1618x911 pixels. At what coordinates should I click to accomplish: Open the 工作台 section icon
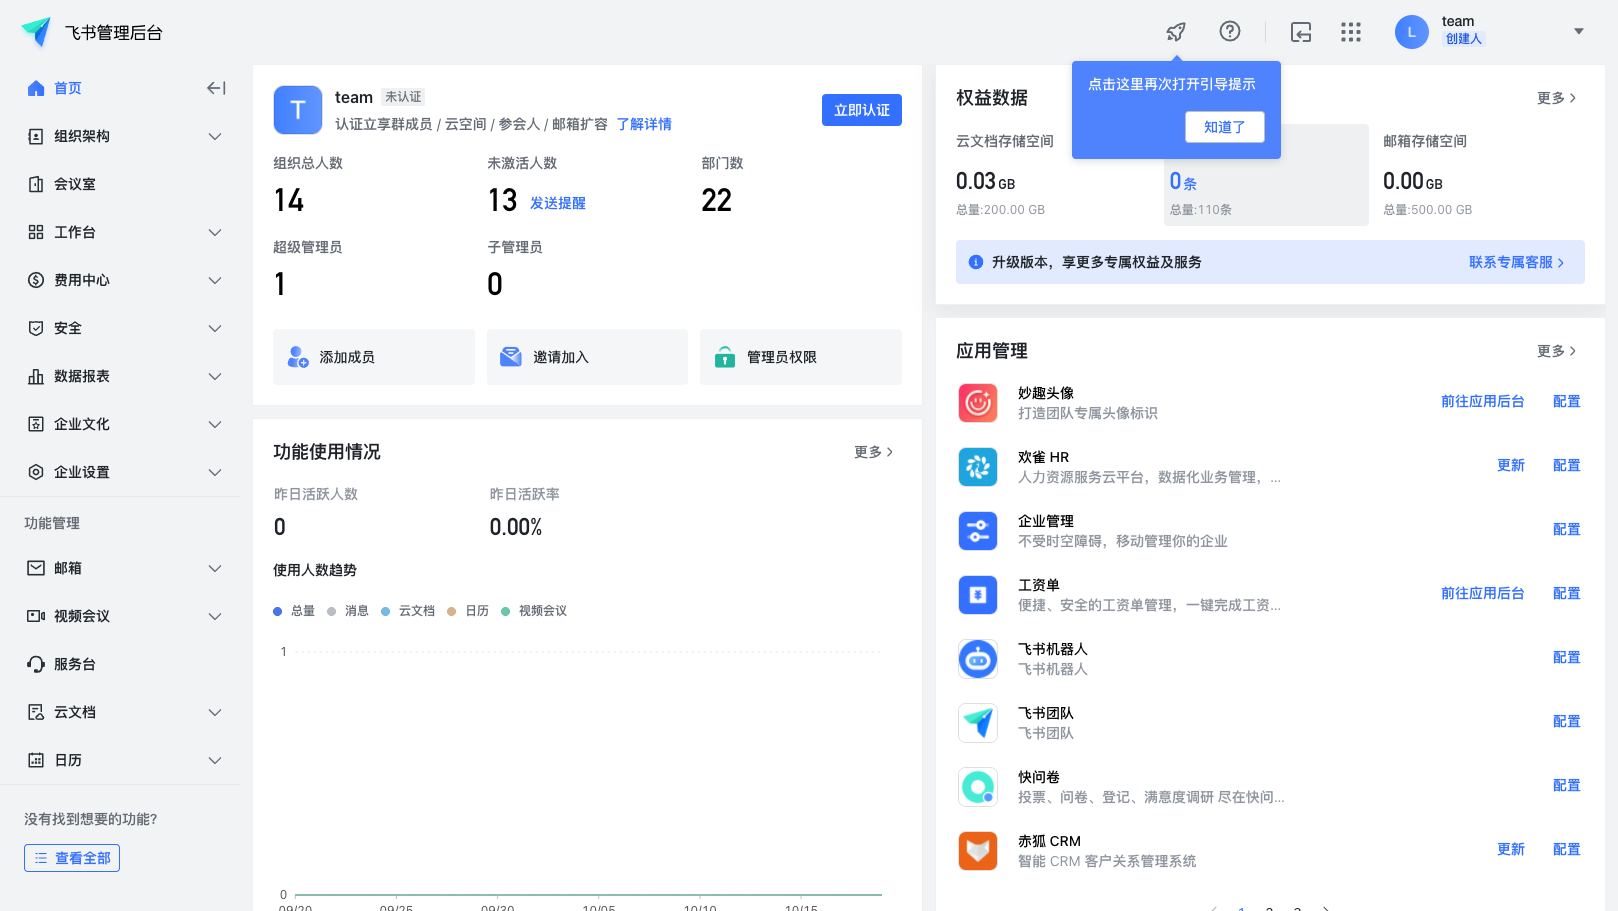pyautogui.click(x=35, y=232)
